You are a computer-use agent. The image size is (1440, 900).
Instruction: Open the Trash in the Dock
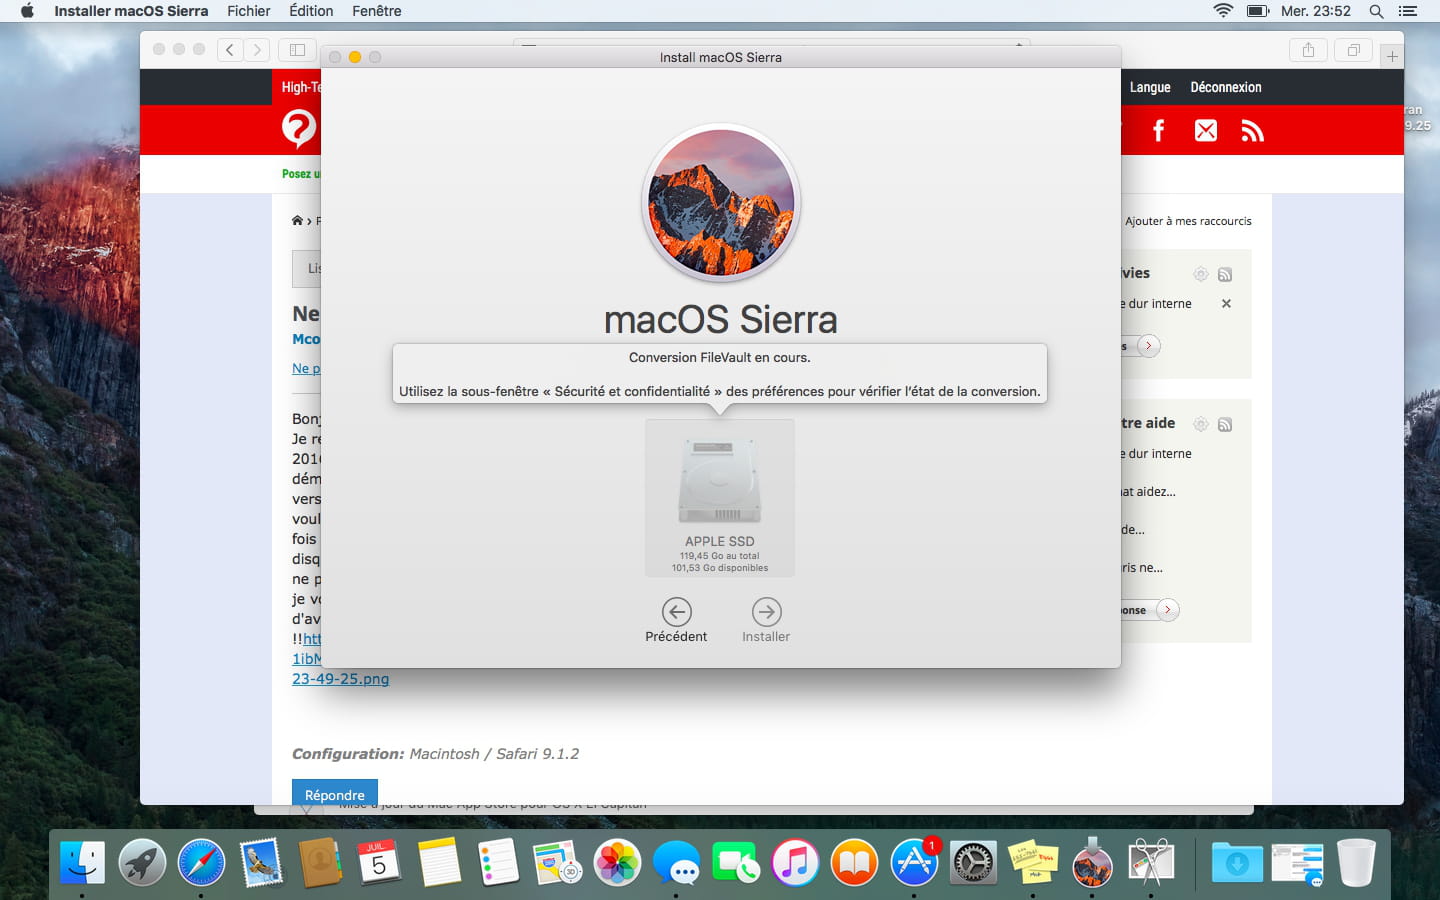(1356, 862)
